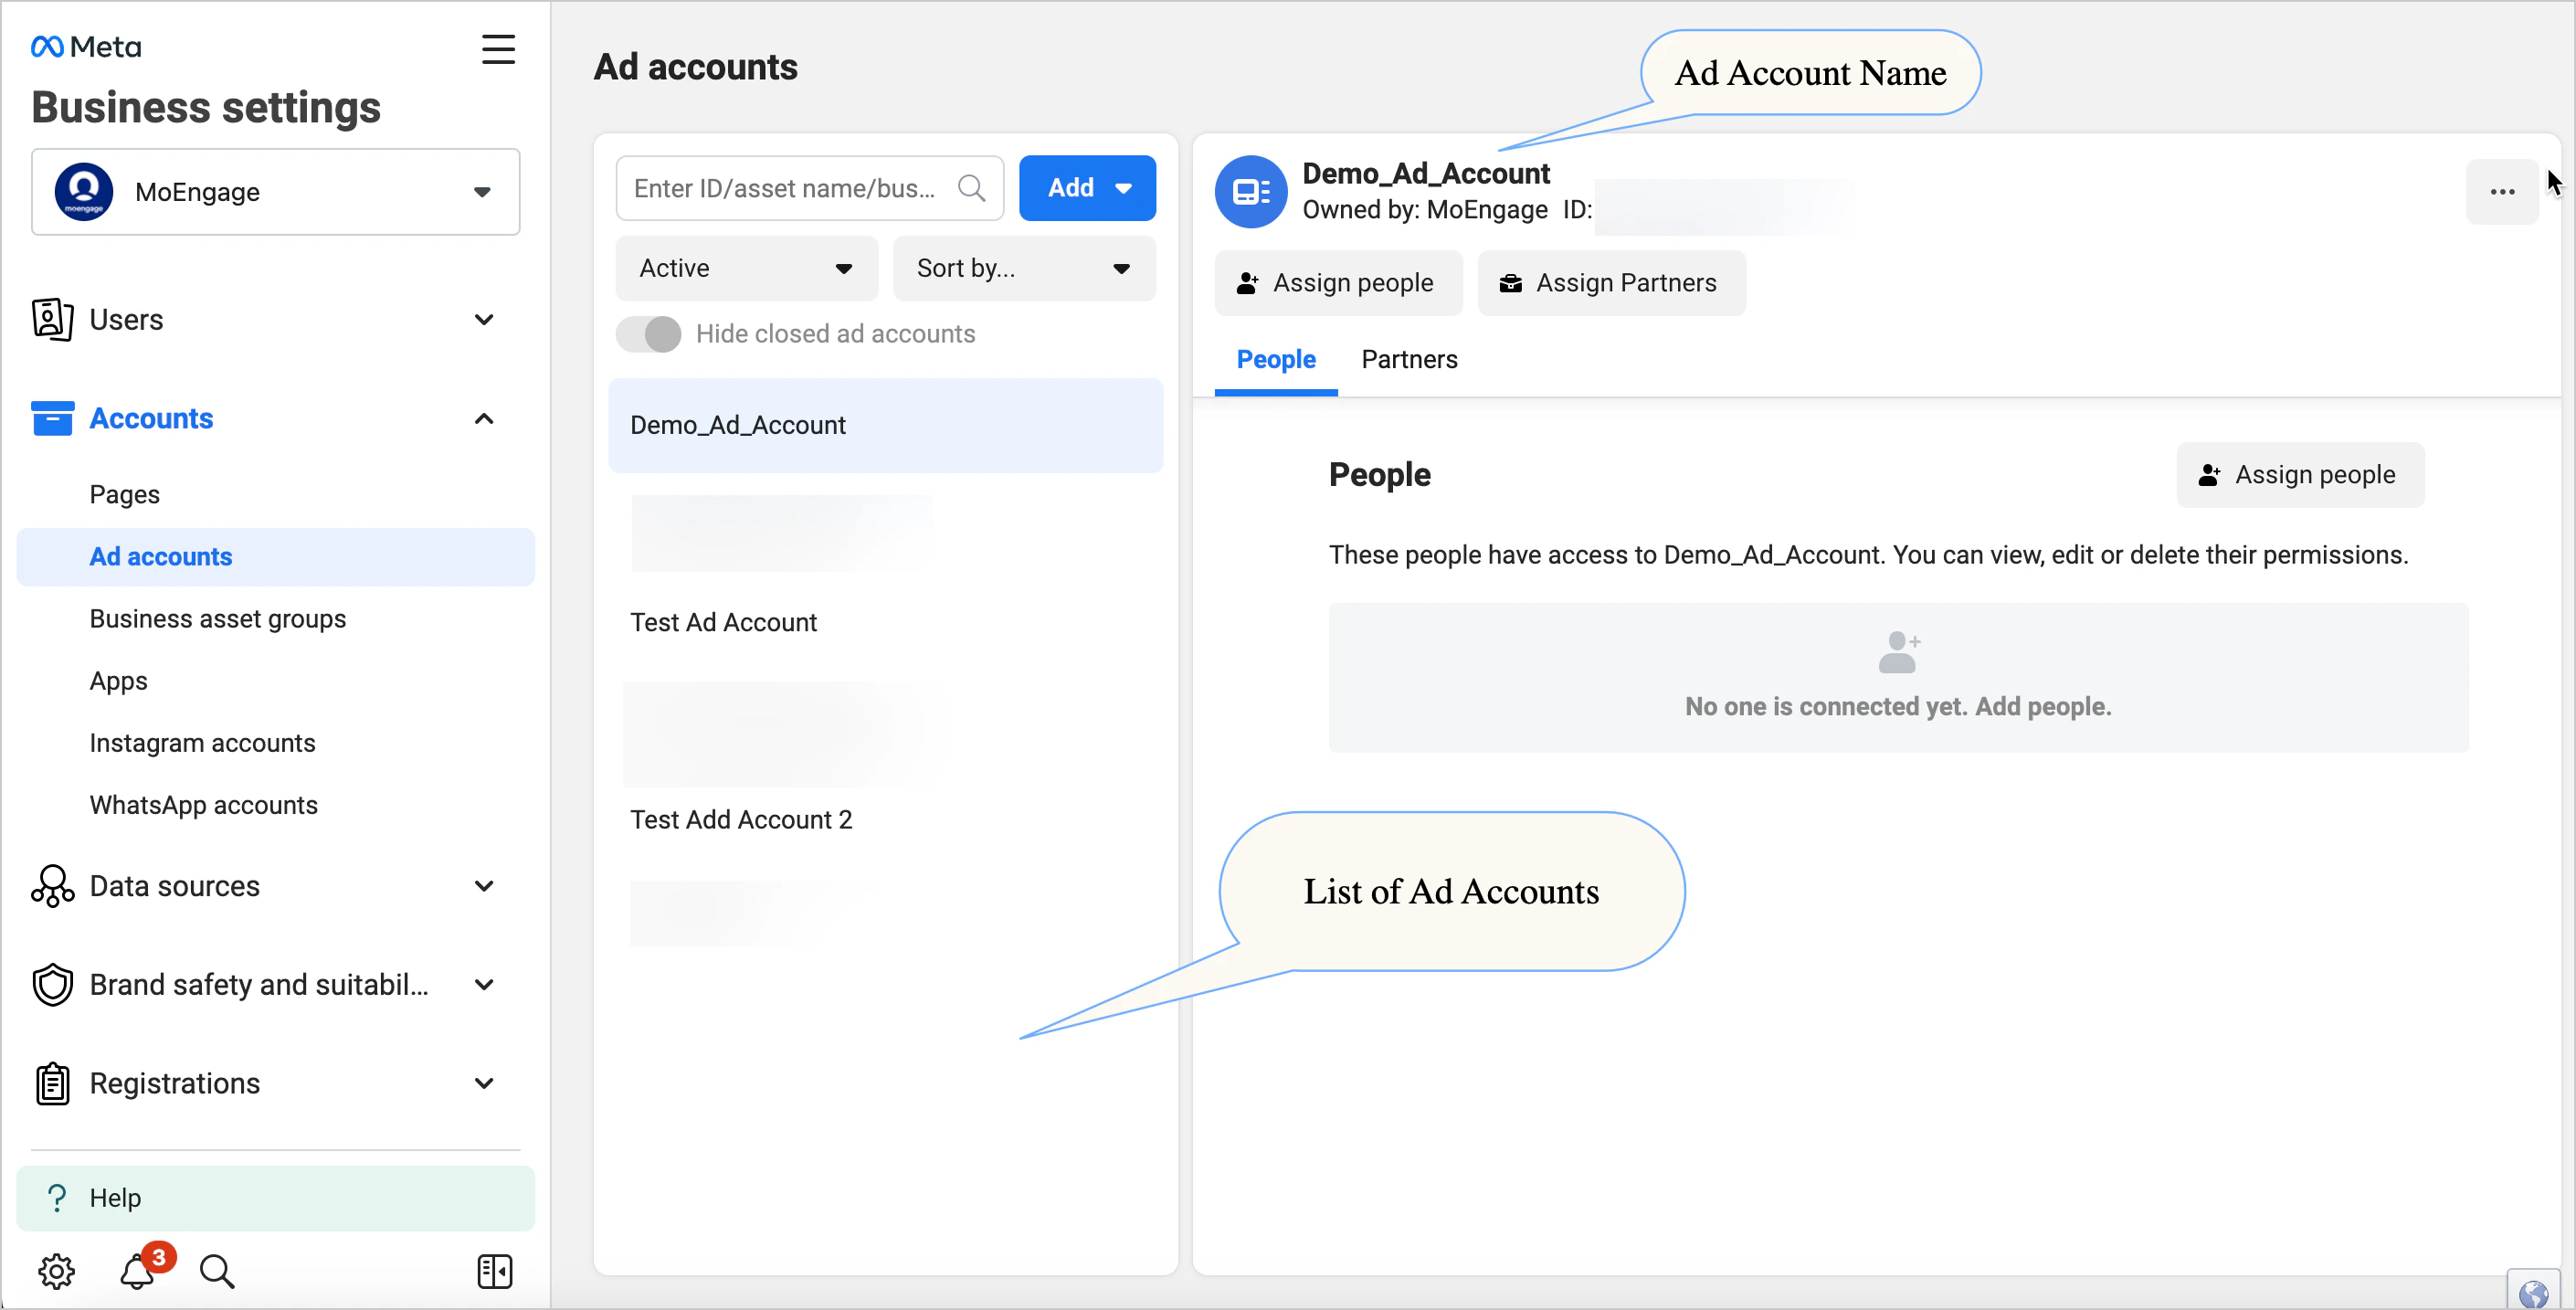2576x1310 pixels.
Task: Enable Hide closed ad accounts toggle
Action: coord(648,334)
